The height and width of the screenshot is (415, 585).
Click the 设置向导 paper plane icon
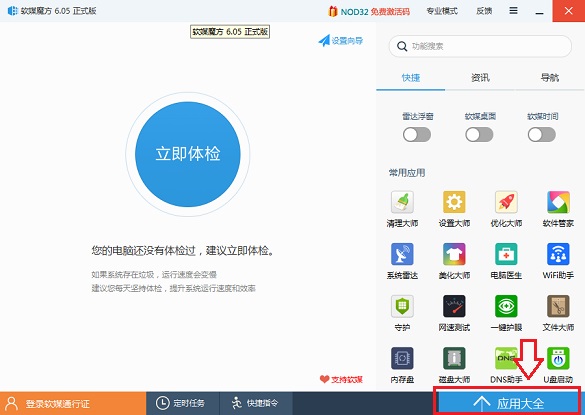[x=324, y=40]
